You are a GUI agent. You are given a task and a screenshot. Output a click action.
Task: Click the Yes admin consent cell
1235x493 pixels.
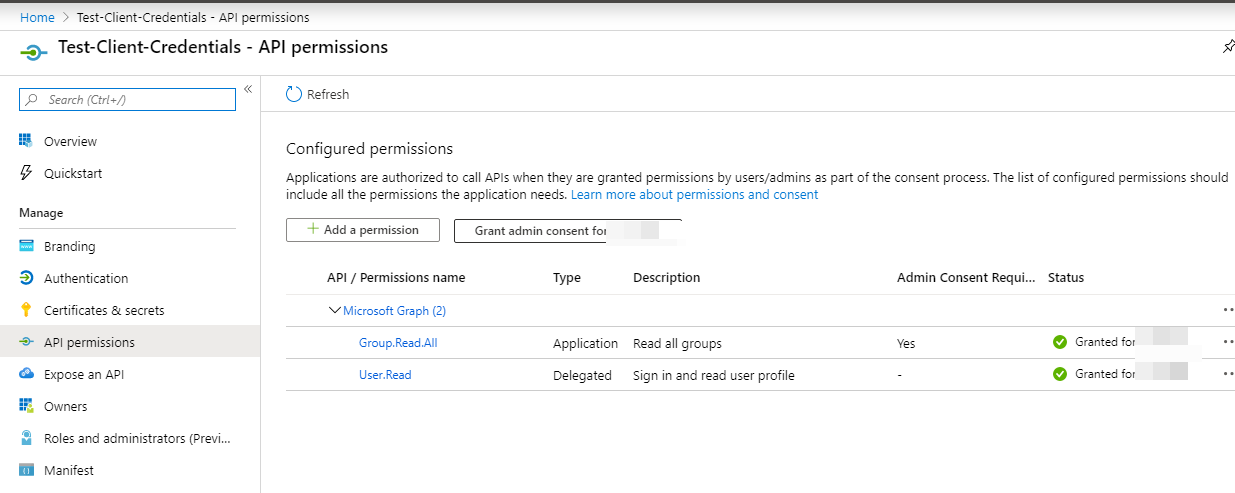coord(906,343)
